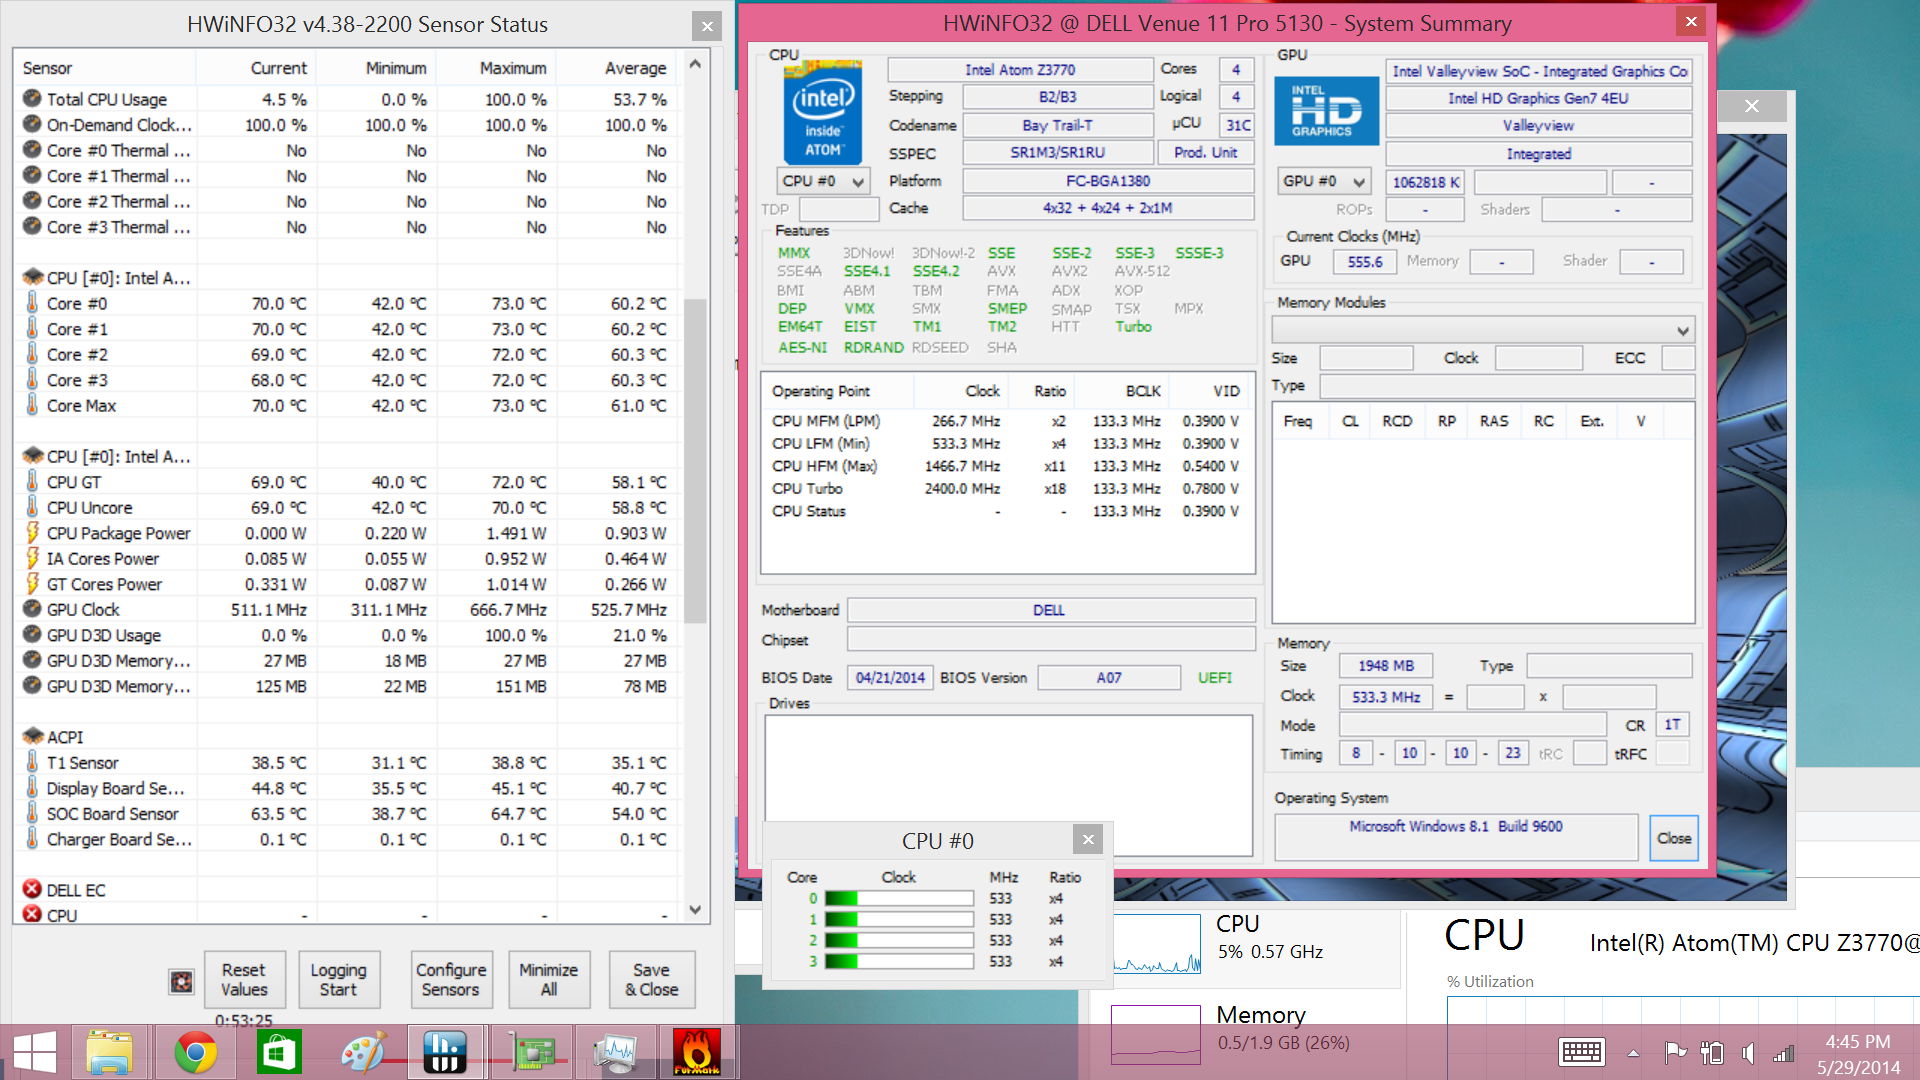Click the lightning icon of CPU Package Power
Screen dimensions: 1920x1080
[x=32, y=533]
